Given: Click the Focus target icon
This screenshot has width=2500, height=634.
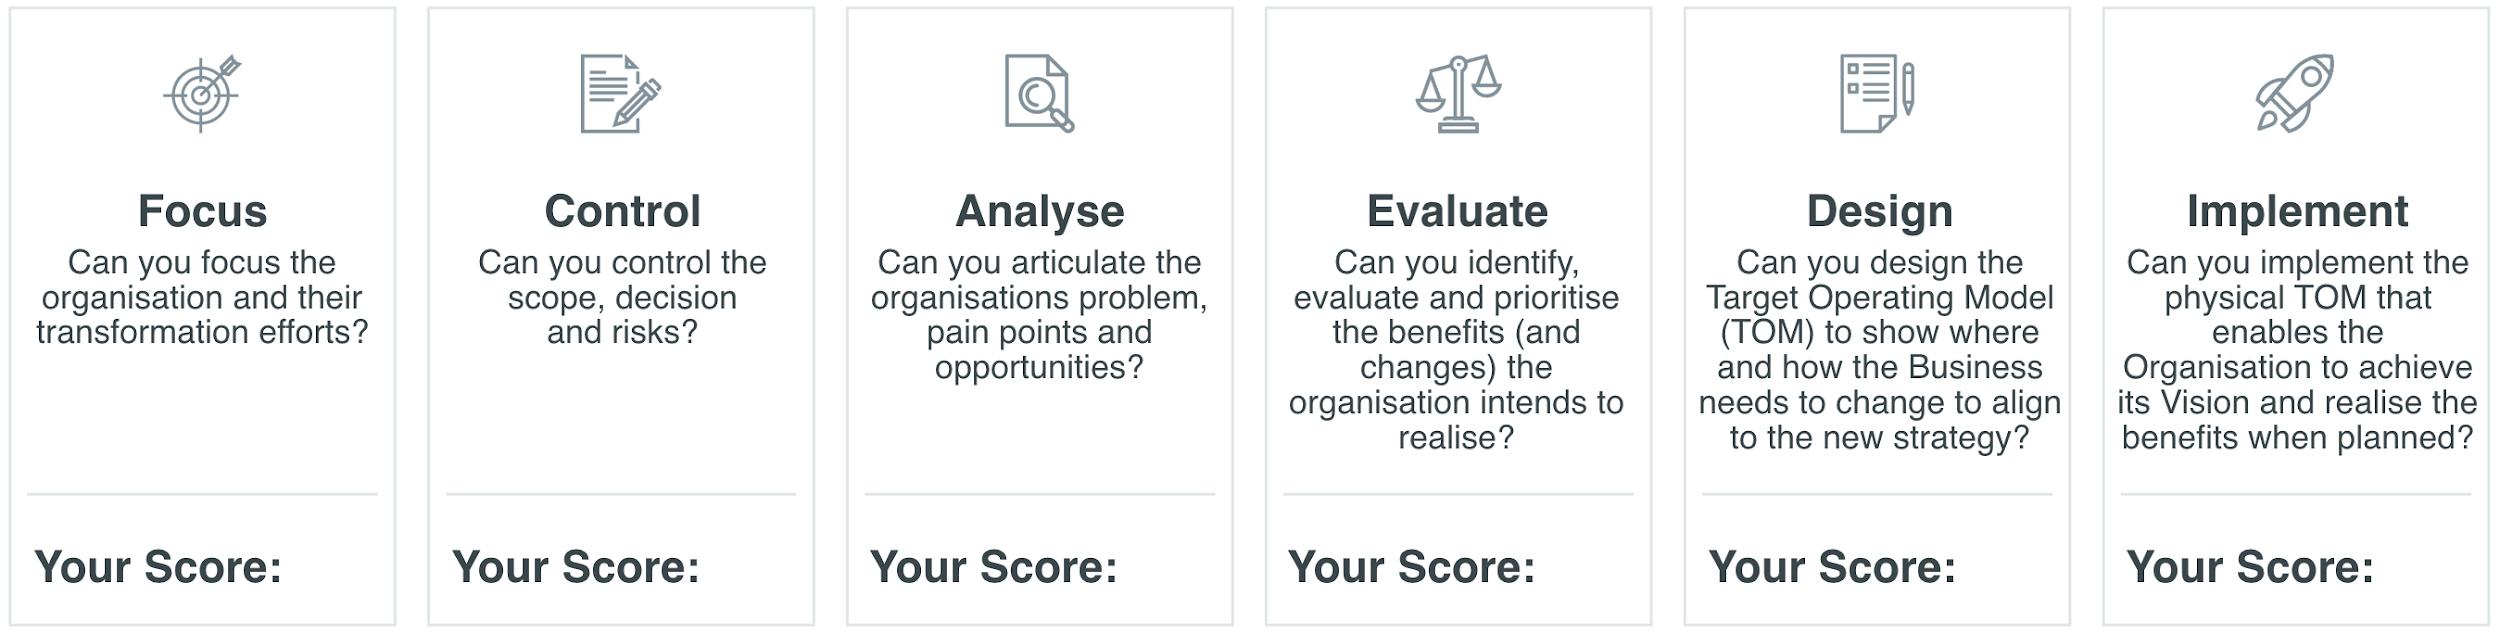Looking at the screenshot, I should pyautogui.click(x=202, y=94).
